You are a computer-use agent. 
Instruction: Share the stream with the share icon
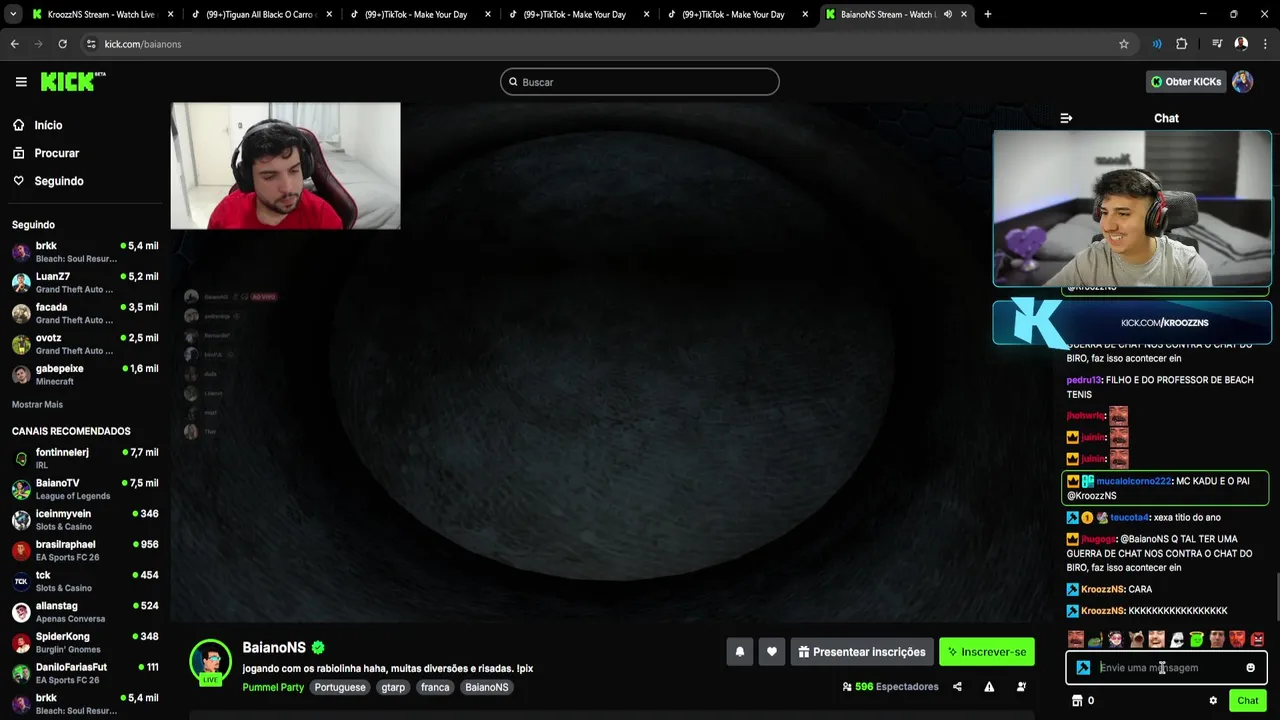coord(957,687)
